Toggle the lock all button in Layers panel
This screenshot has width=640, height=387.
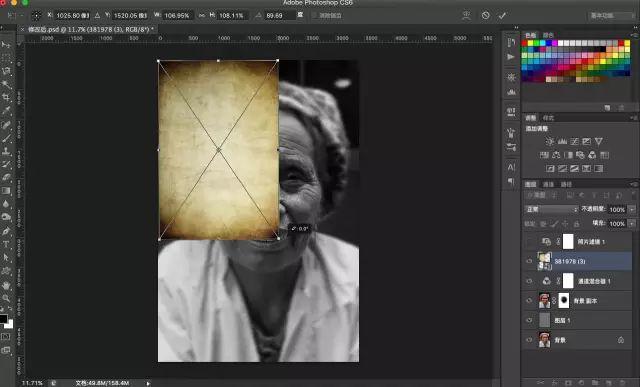(x=576, y=224)
